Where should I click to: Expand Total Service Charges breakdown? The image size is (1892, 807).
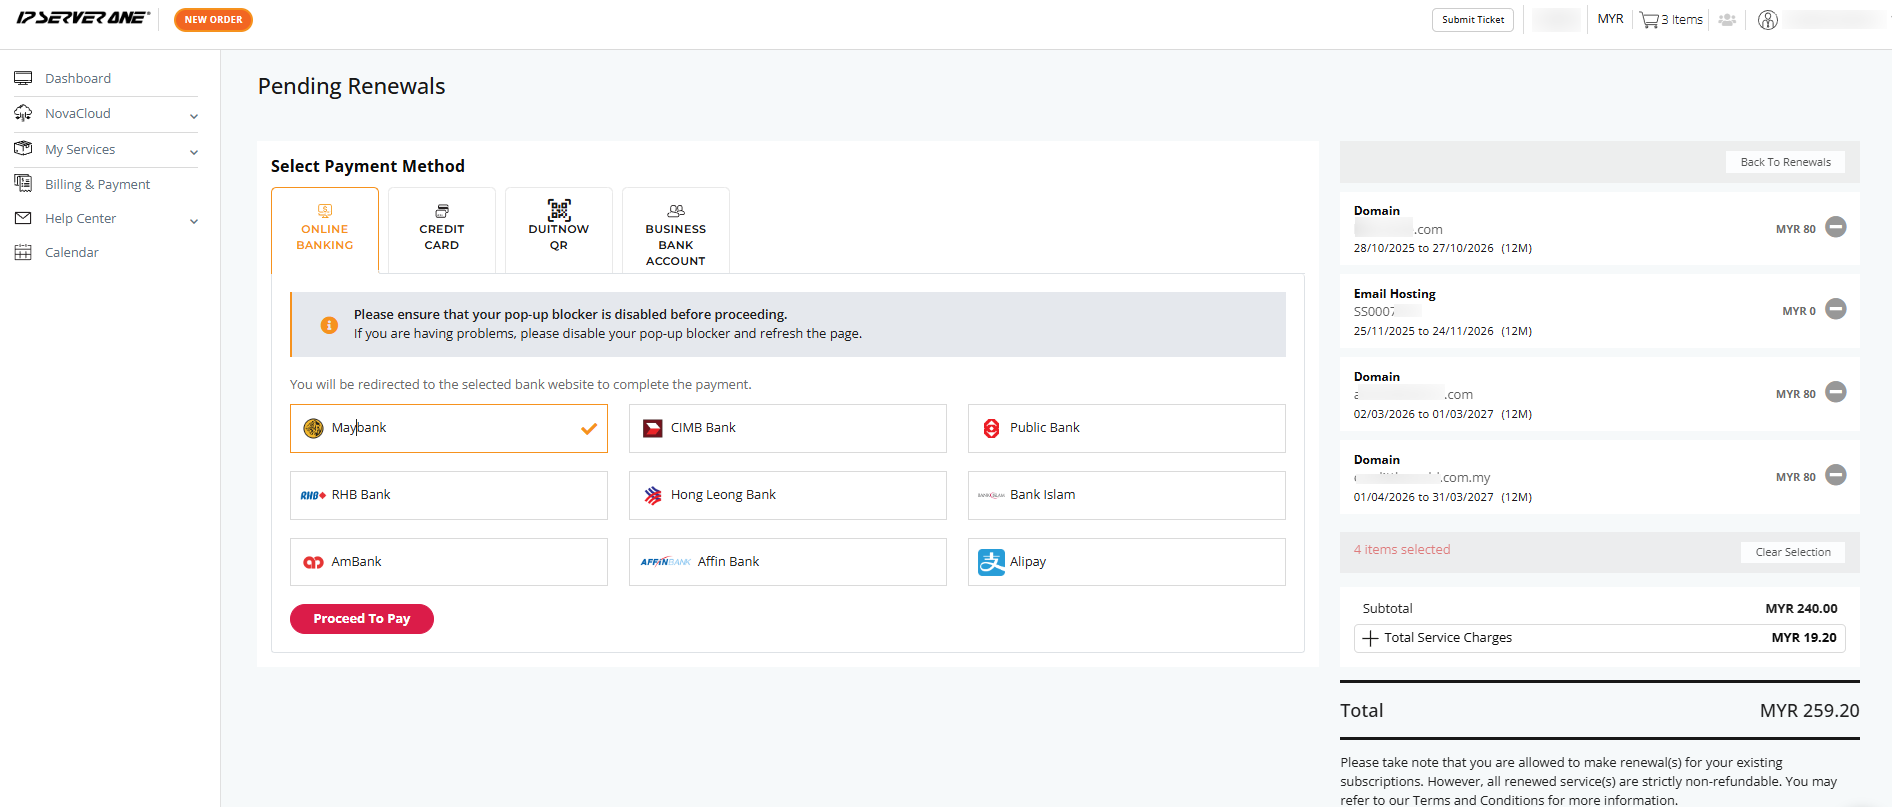(1370, 638)
